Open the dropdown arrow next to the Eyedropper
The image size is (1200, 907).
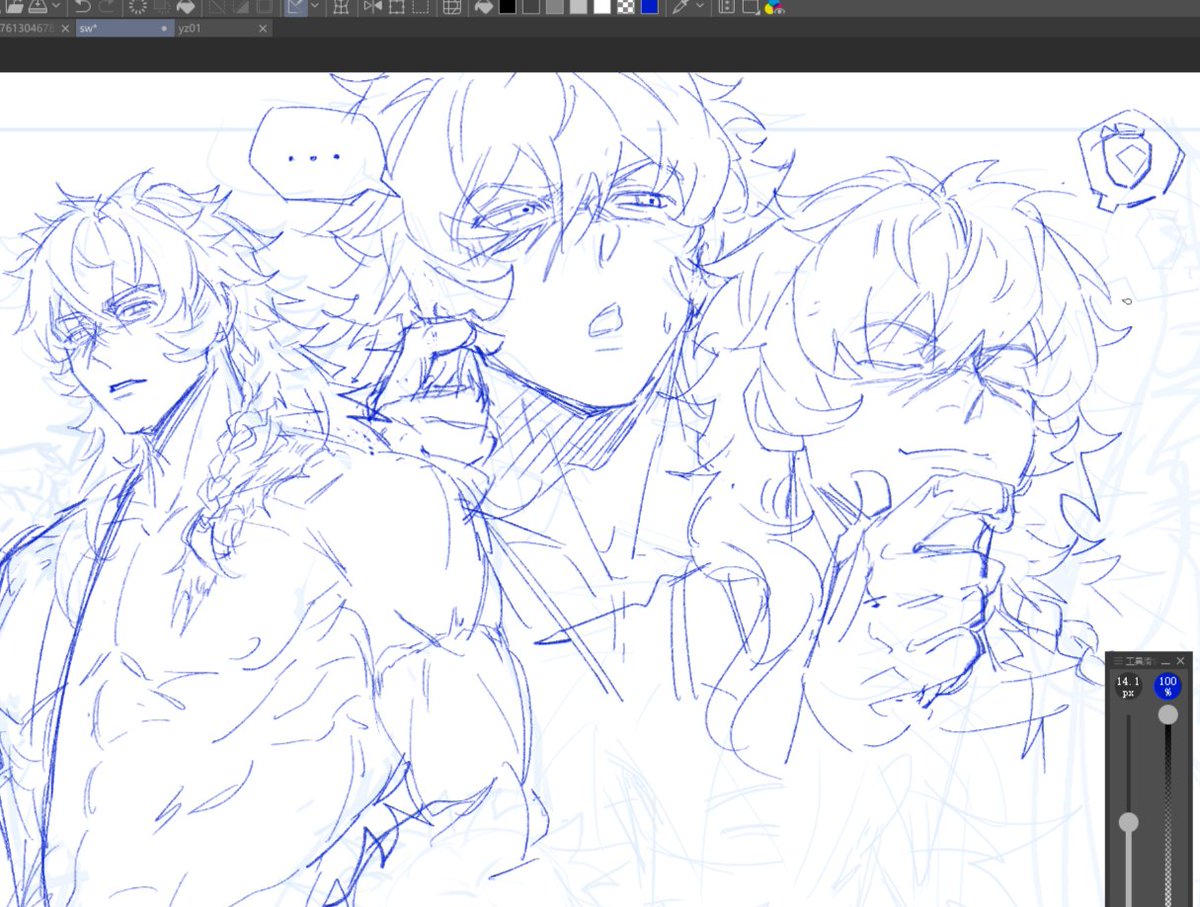tap(700, 7)
